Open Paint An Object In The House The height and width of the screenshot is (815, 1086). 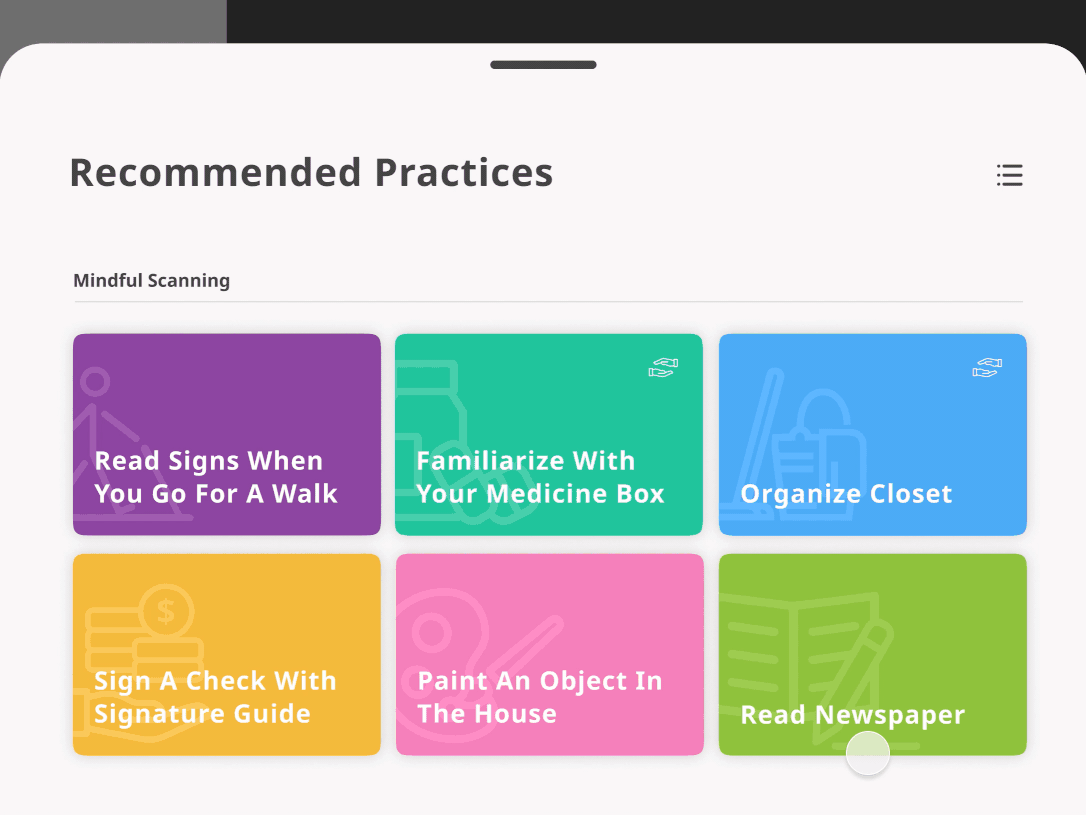pos(549,654)
